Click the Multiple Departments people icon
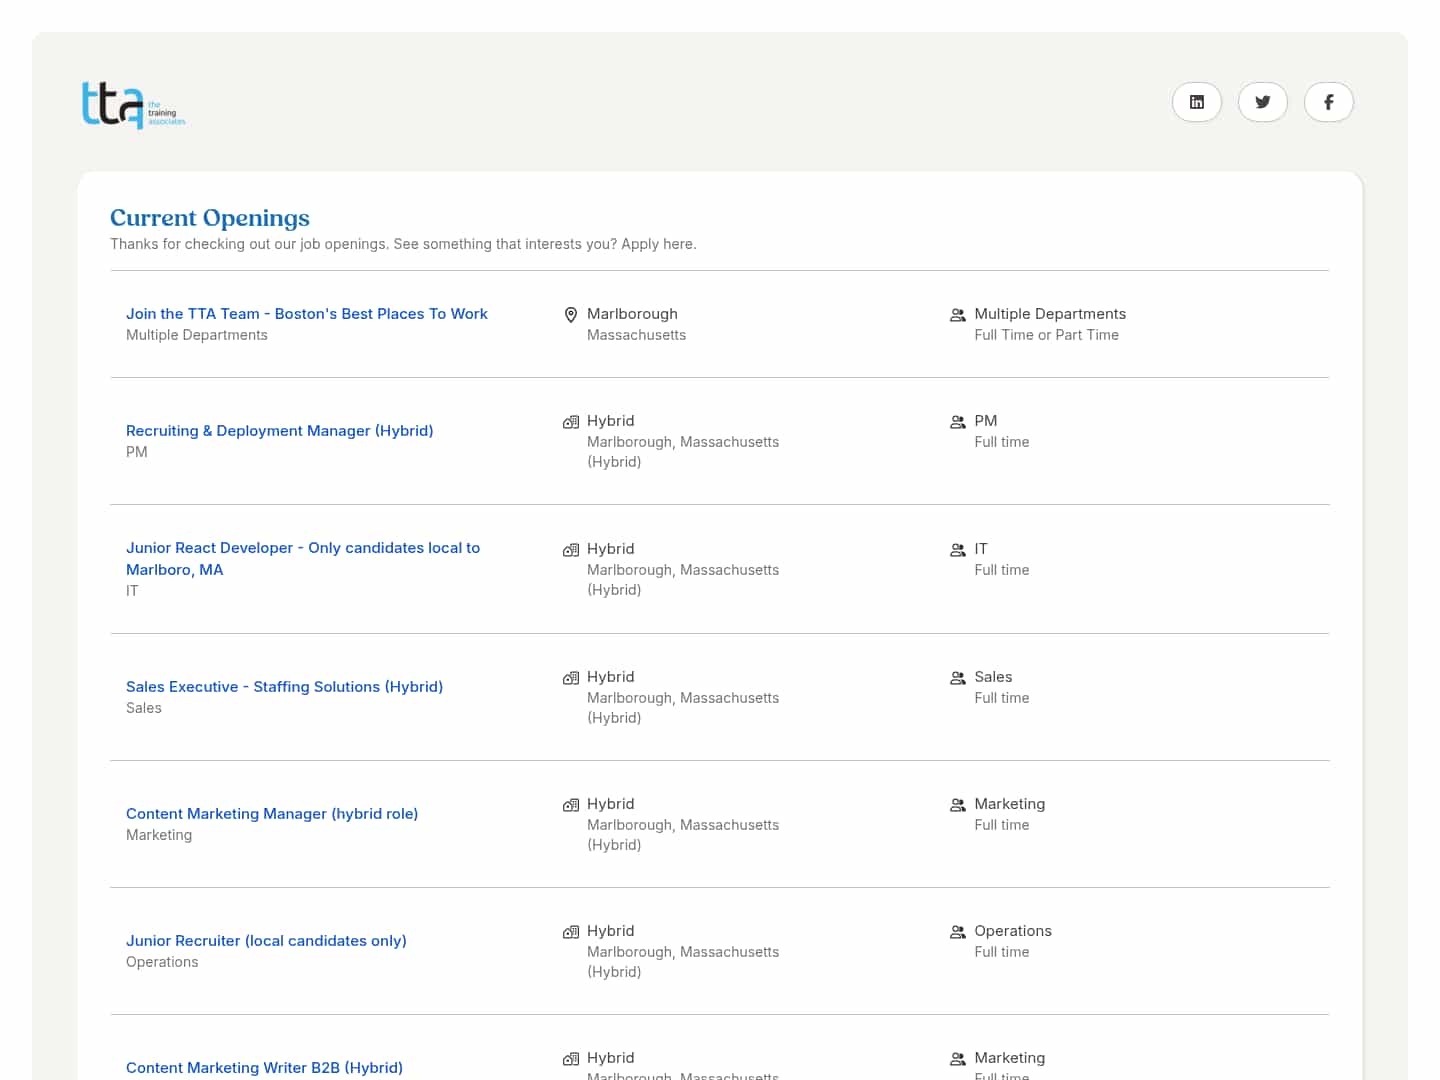1440x1080 pixels. [957, 315]
